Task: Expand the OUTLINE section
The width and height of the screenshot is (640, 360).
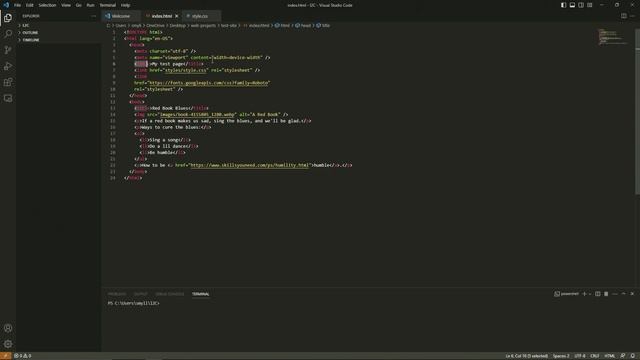Action: (58, 33)
